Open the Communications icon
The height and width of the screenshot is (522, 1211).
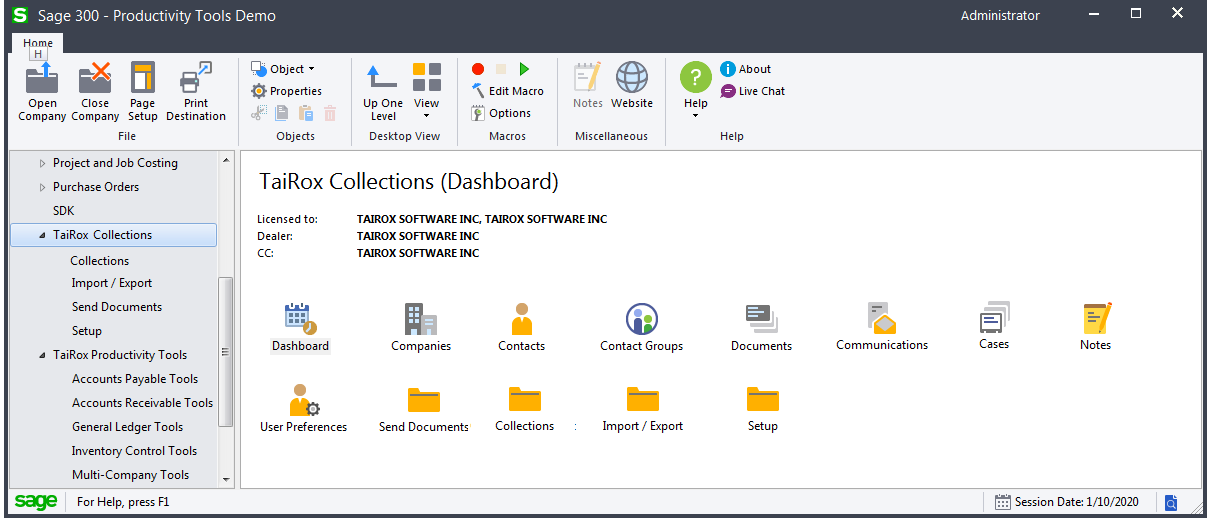[882, 319]
